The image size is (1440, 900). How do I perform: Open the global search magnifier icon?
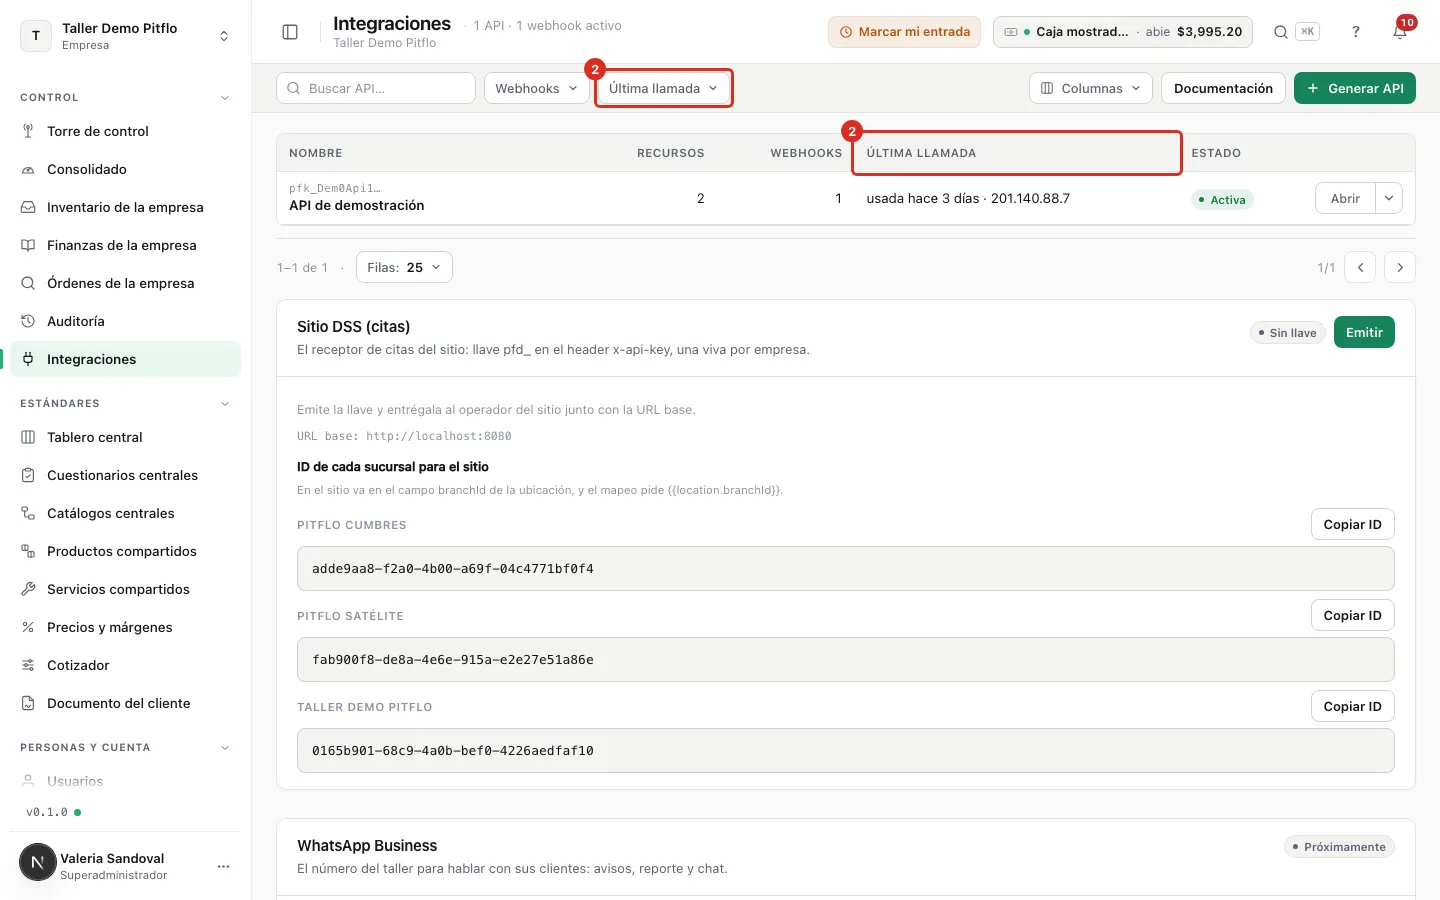tap(1280, 32)
